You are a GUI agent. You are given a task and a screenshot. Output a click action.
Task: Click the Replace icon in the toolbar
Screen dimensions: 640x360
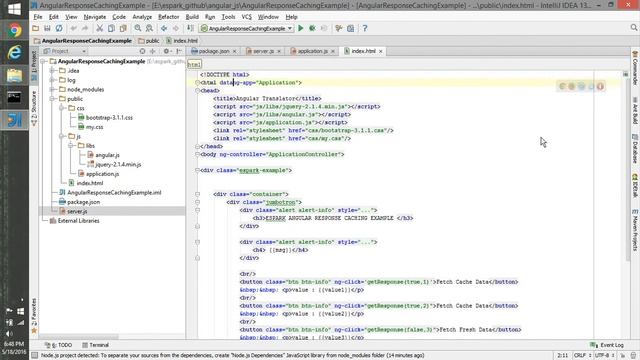(x=149, y=28)
